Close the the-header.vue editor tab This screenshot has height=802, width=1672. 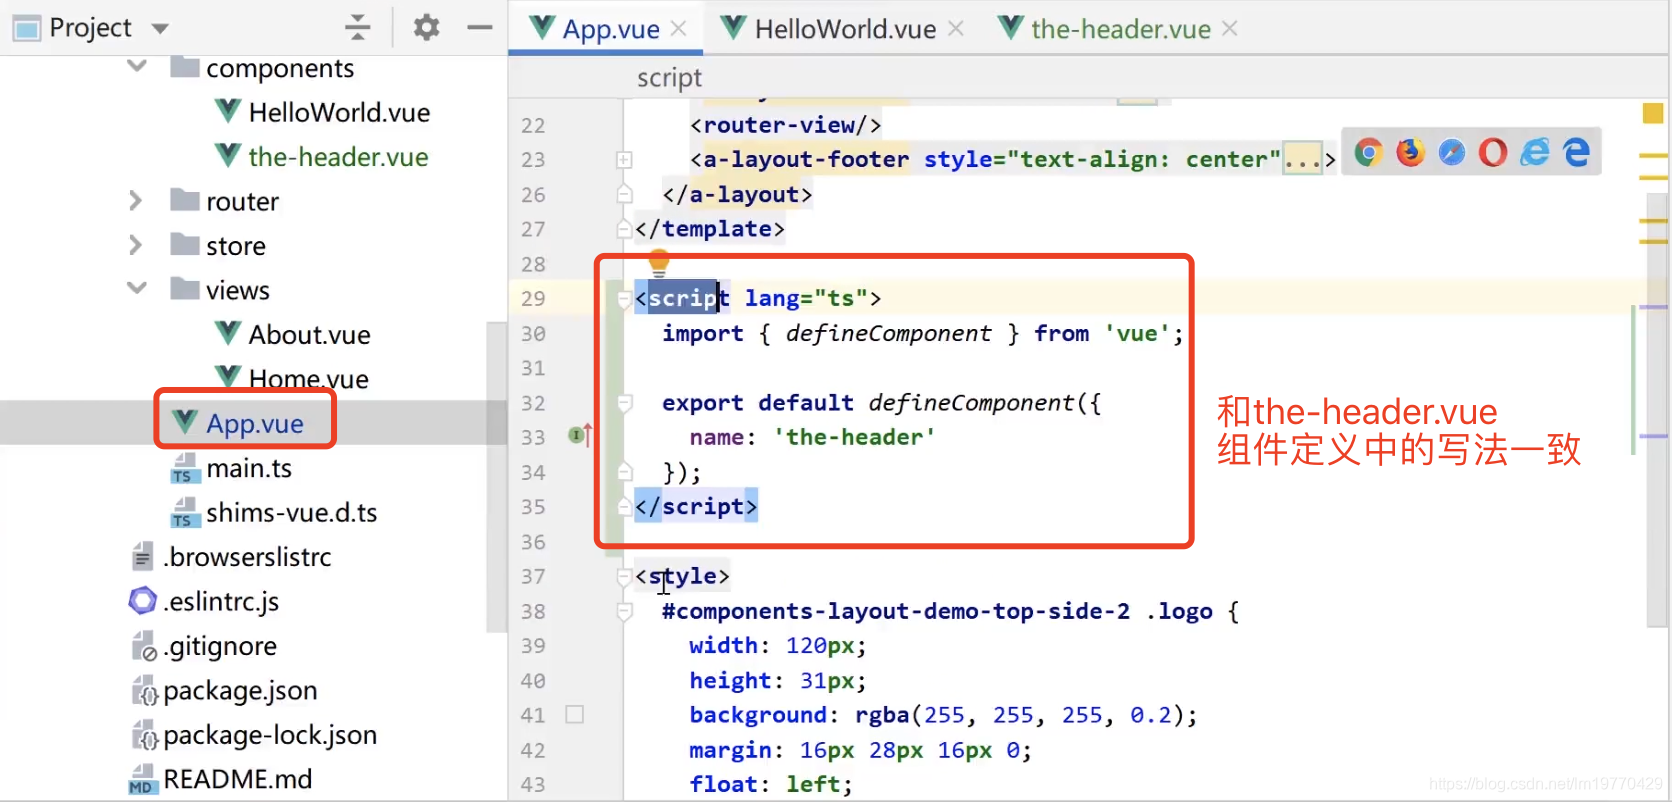pos(1230,29)
